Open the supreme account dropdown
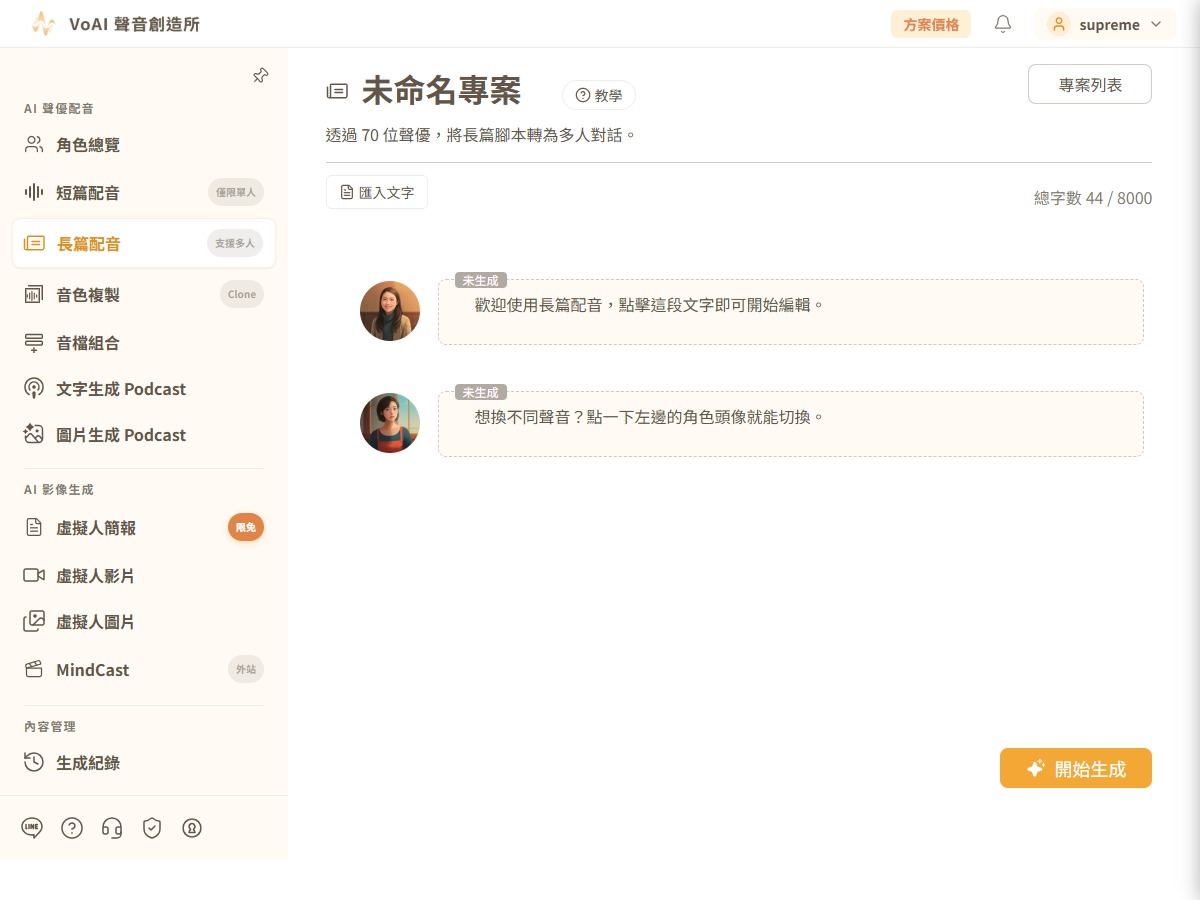 click(1105, 24)
